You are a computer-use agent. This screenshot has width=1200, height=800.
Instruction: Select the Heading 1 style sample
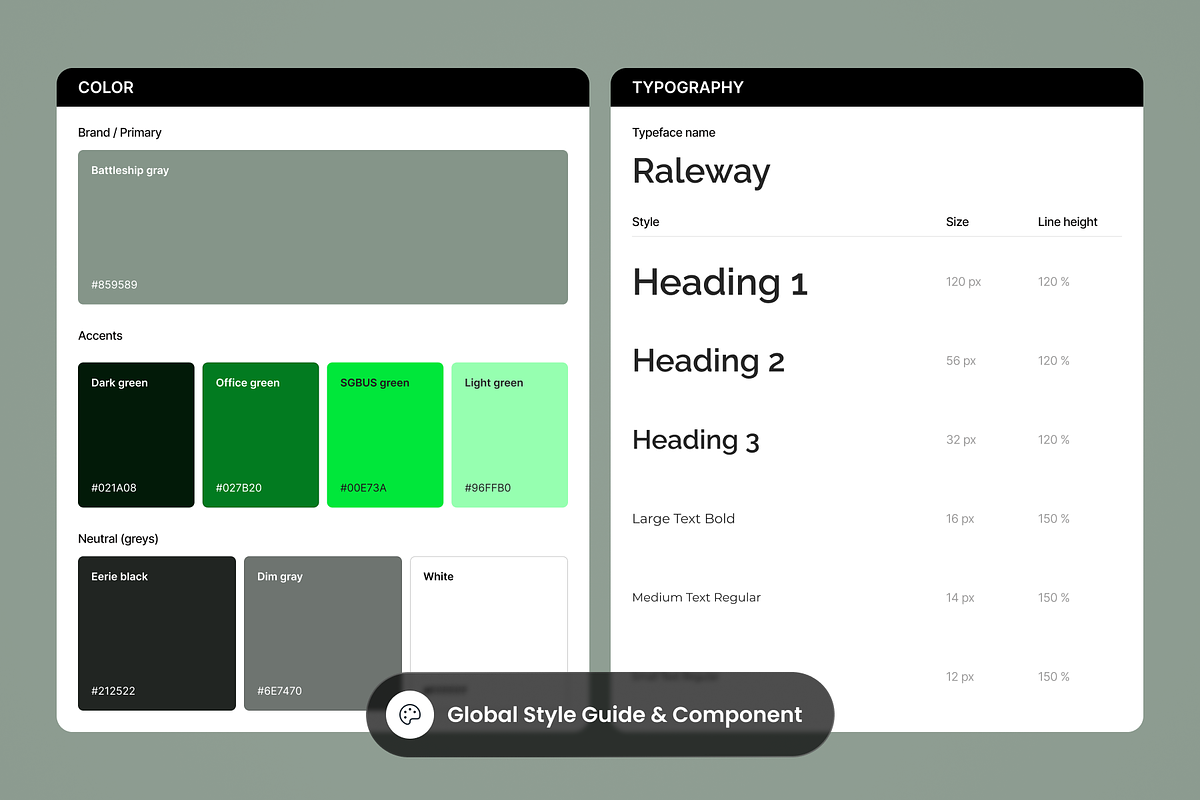click(720, 283)
